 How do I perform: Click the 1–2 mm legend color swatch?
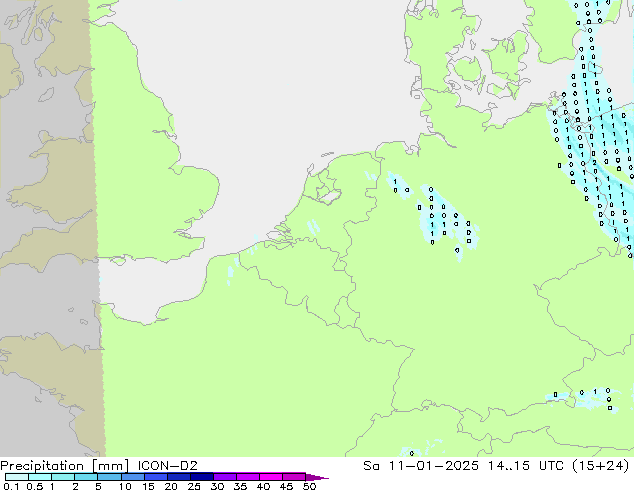click(63, 477)
